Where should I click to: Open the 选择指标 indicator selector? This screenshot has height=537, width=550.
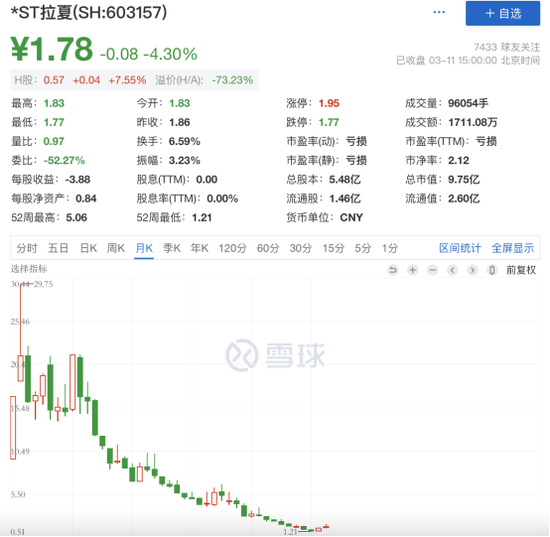(29, 269)
